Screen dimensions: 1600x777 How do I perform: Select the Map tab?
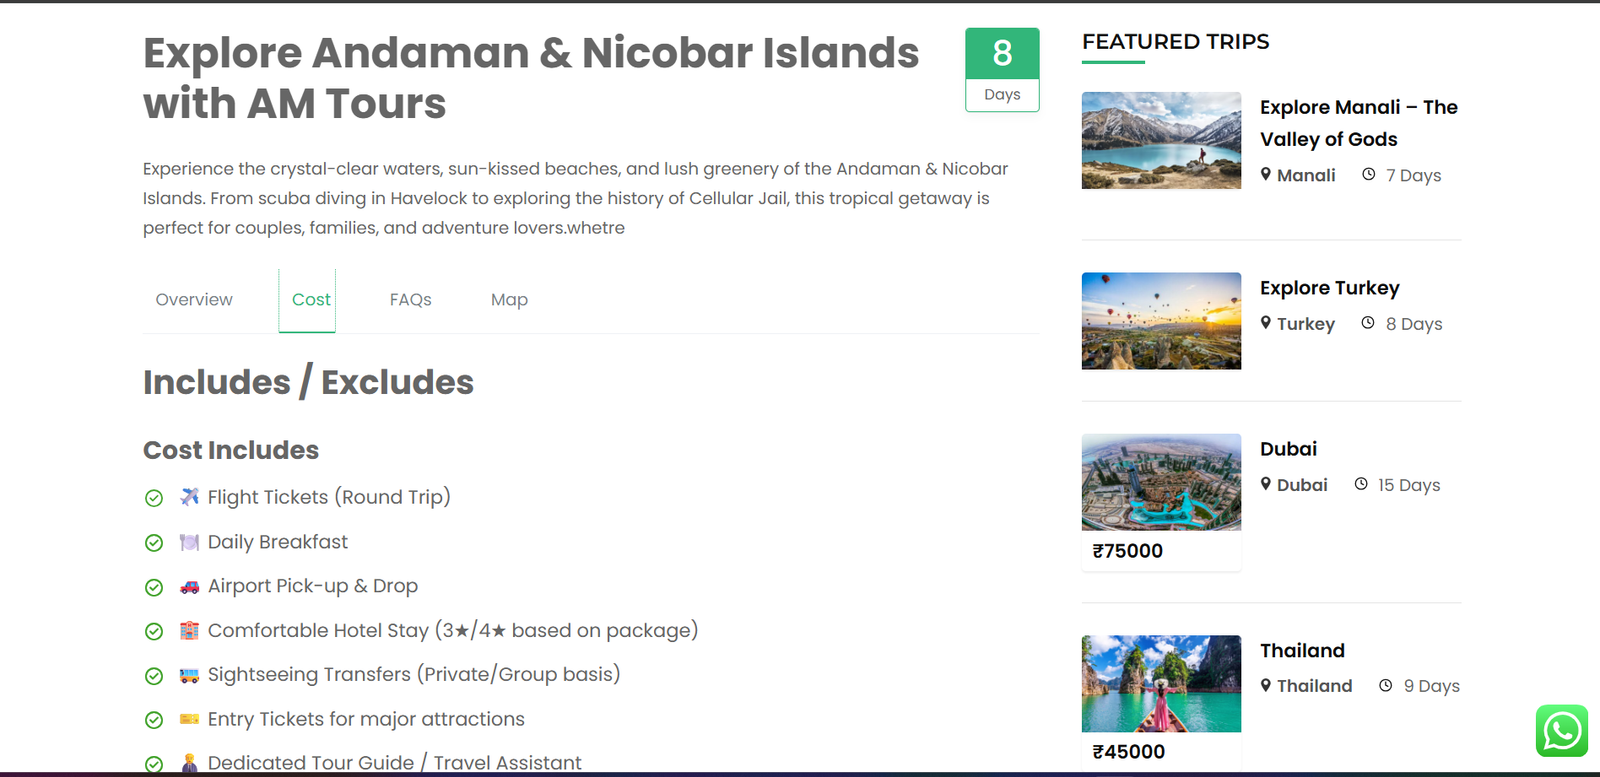[x=509, y=300]
